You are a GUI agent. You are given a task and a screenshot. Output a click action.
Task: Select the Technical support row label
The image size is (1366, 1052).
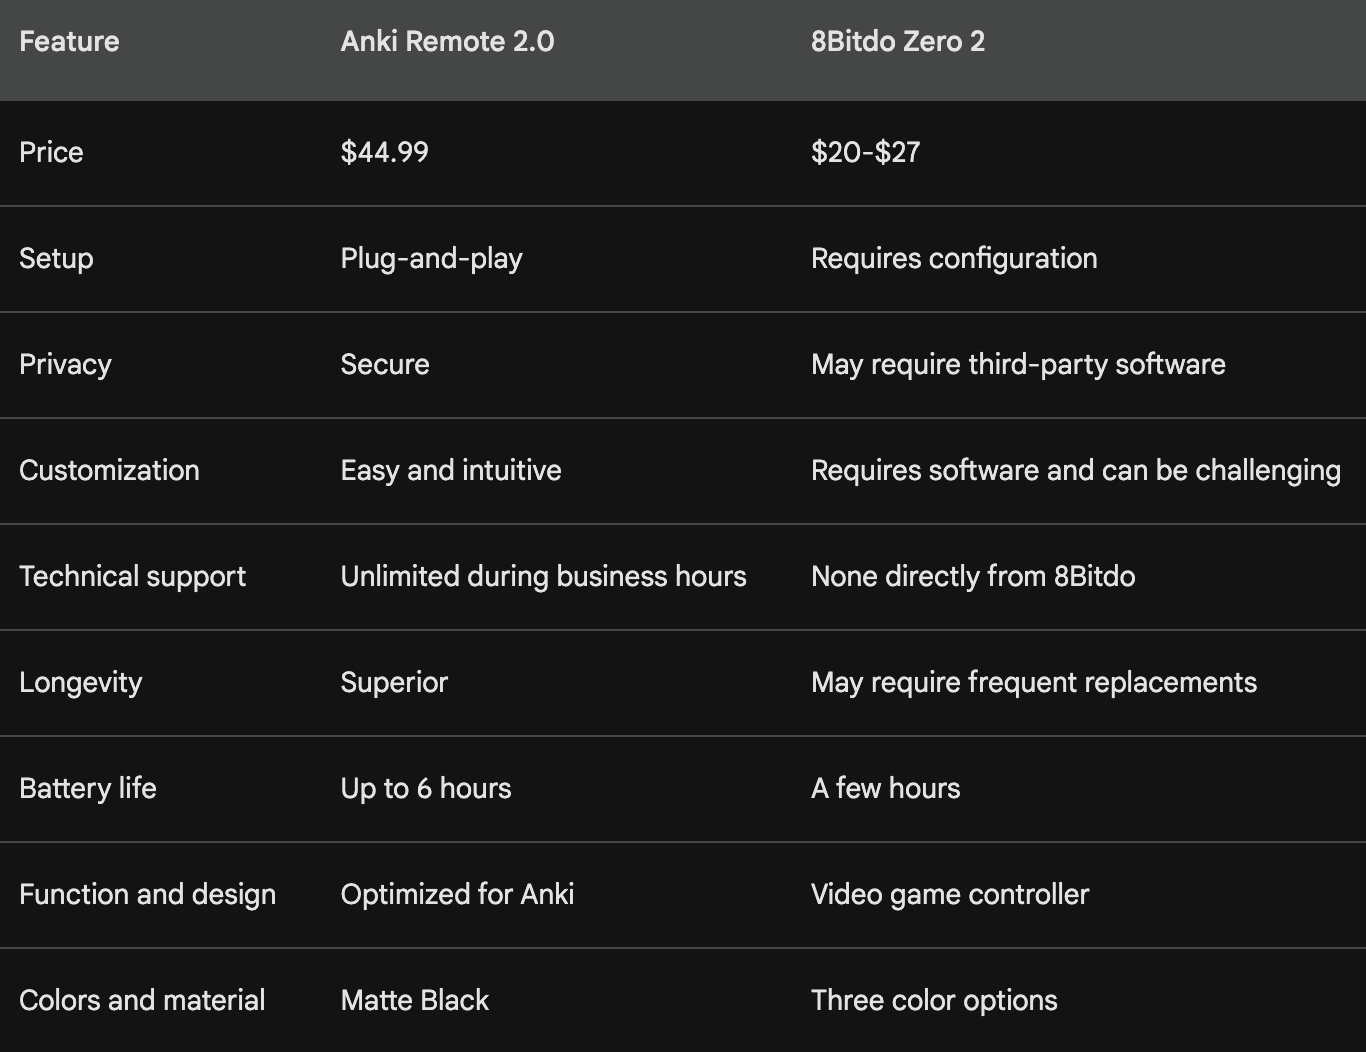pos(132,576)
